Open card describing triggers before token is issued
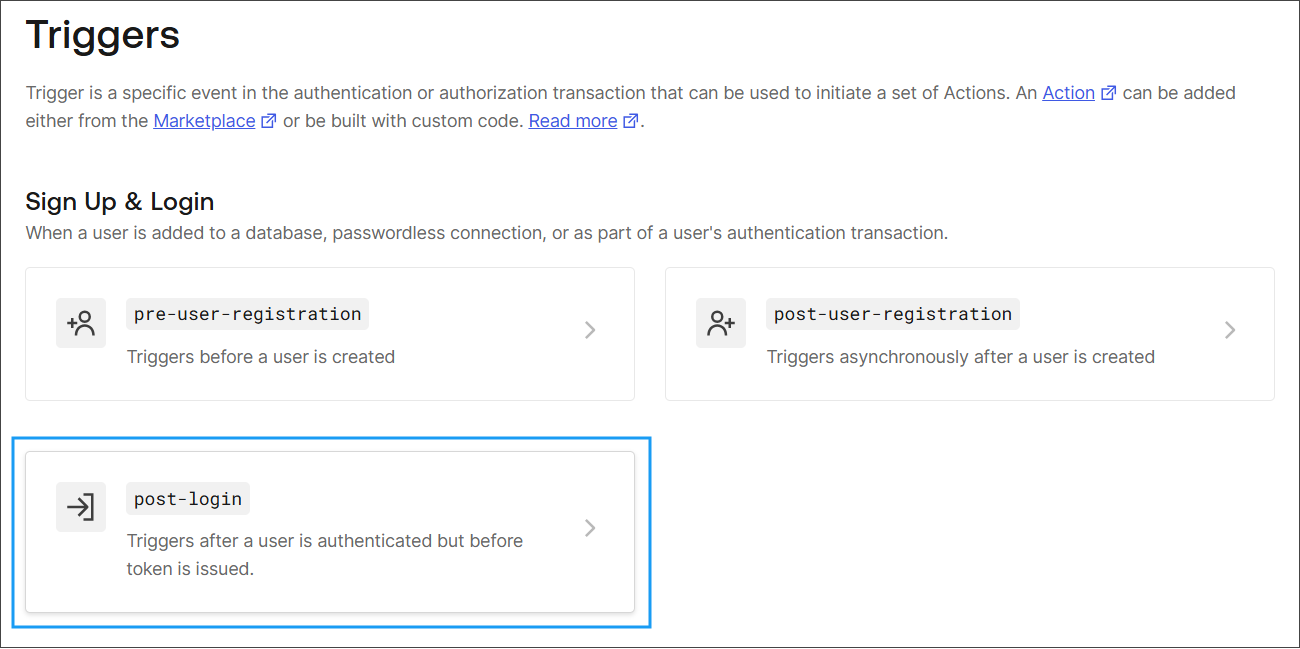 [x=330, y=532]
